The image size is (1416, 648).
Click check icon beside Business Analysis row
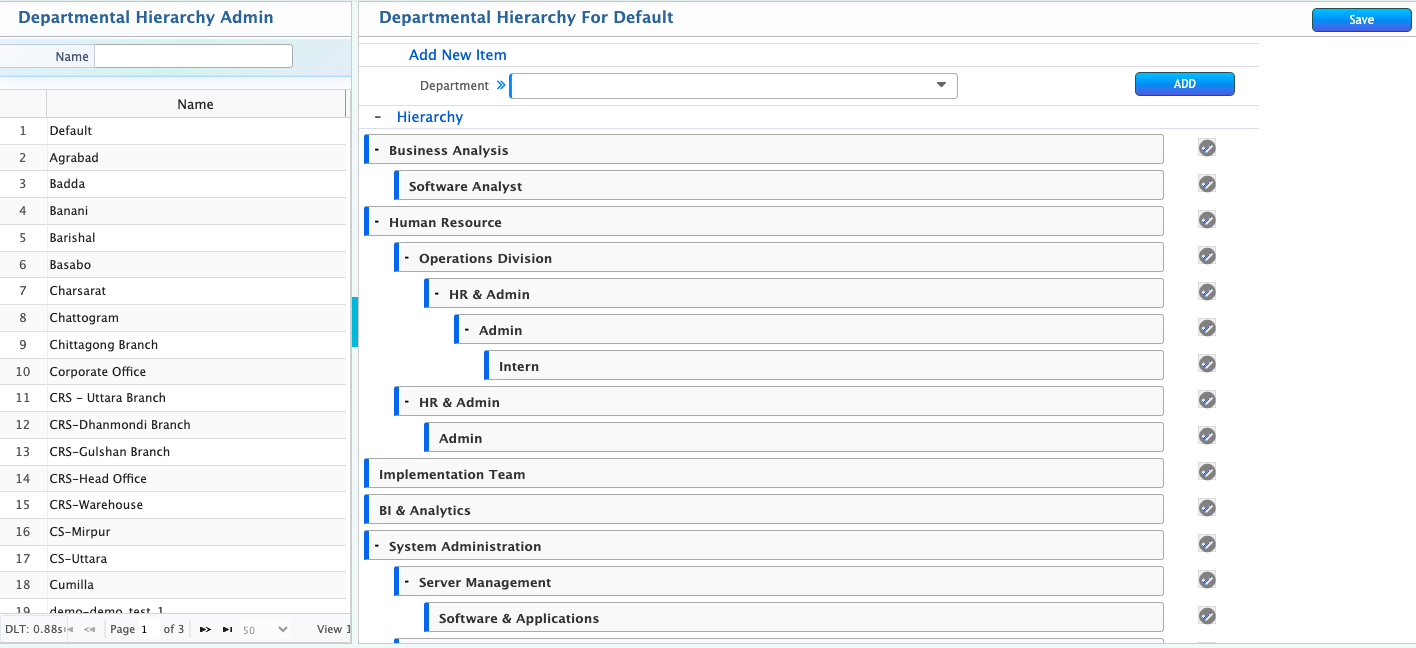click(x=1207, y=148)
